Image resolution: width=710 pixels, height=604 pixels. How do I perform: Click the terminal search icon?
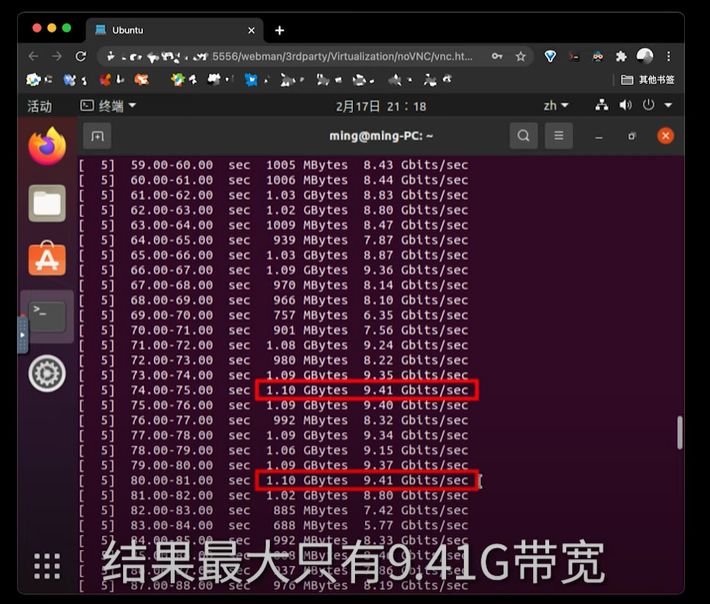[523, 135]
